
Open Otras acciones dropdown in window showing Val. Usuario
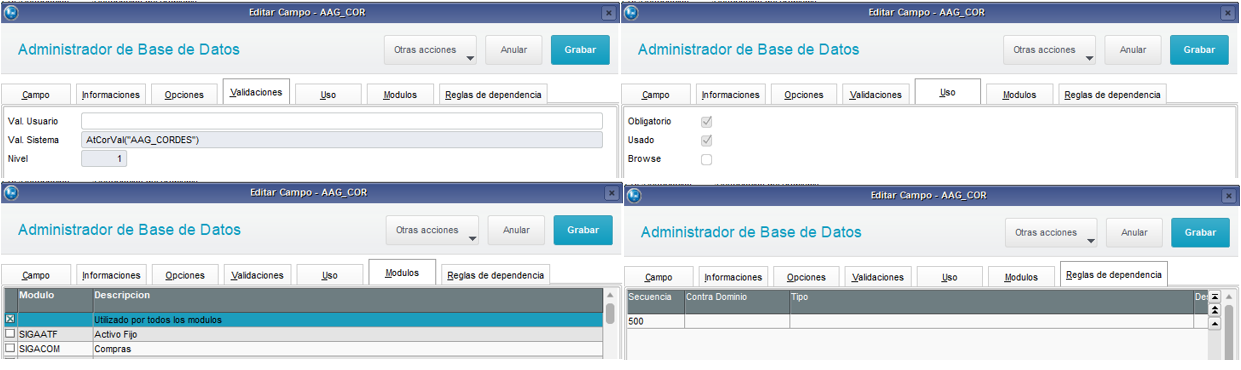(x=430, y=50)
